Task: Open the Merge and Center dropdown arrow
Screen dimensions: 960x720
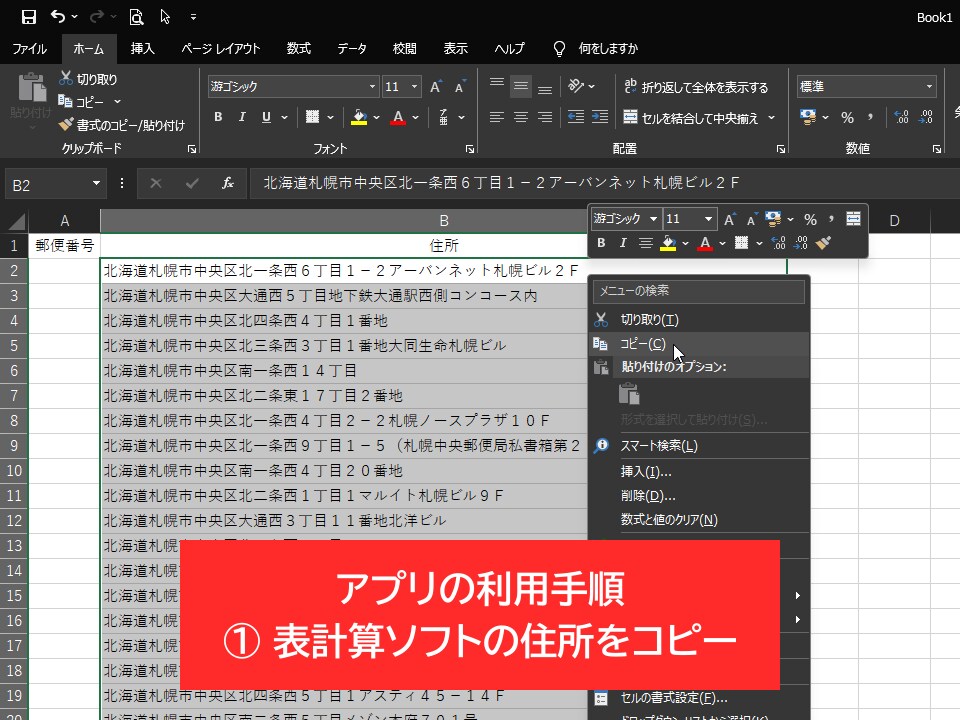Action: (771, 117)
